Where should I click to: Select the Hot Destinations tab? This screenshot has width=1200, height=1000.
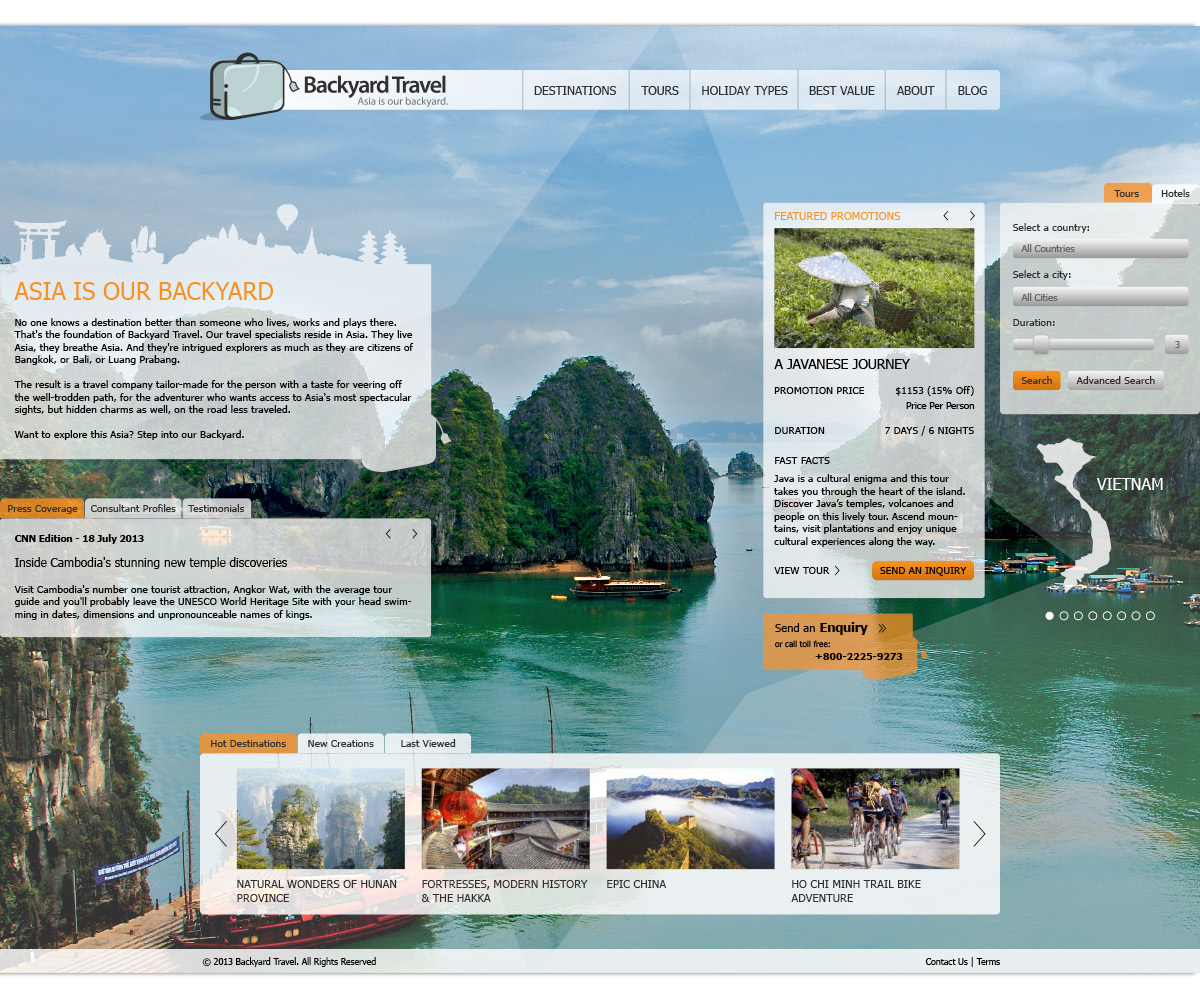click(x=248, y=743)
